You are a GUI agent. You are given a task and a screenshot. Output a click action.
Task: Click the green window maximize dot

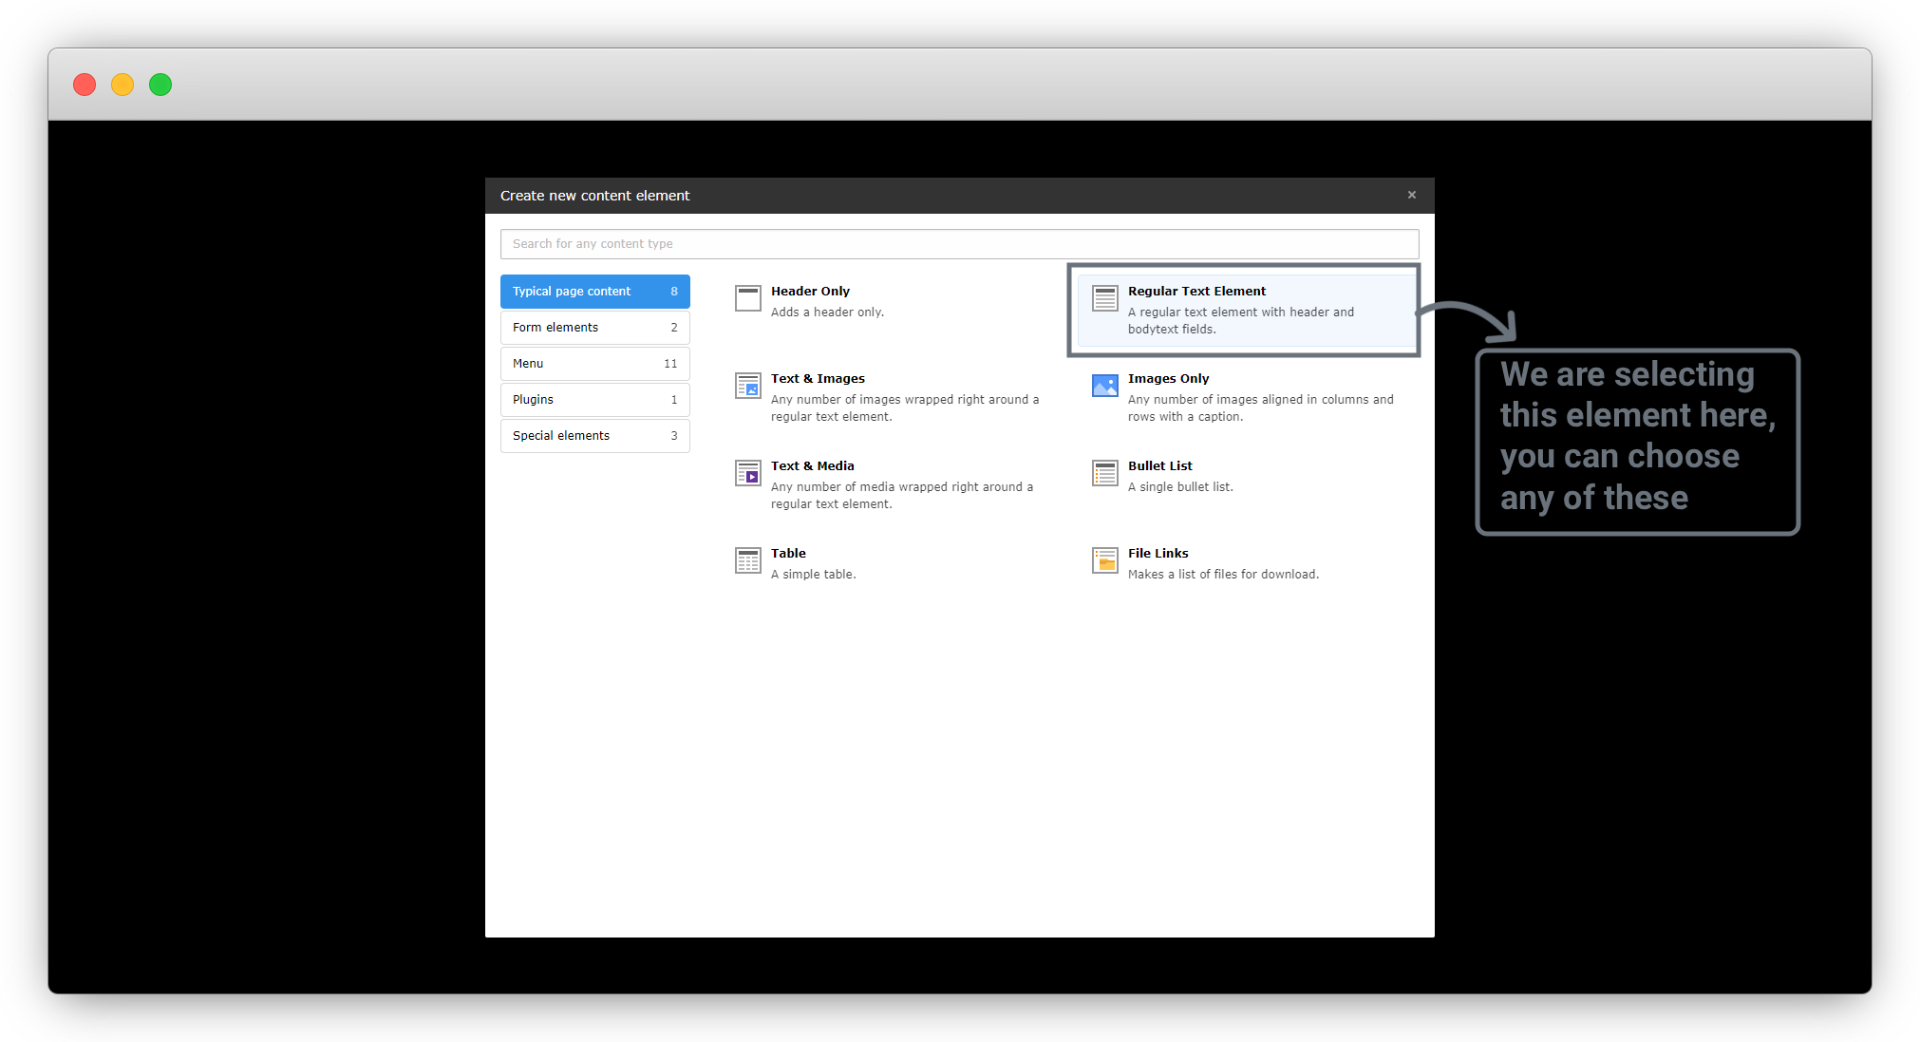(161, 85)
